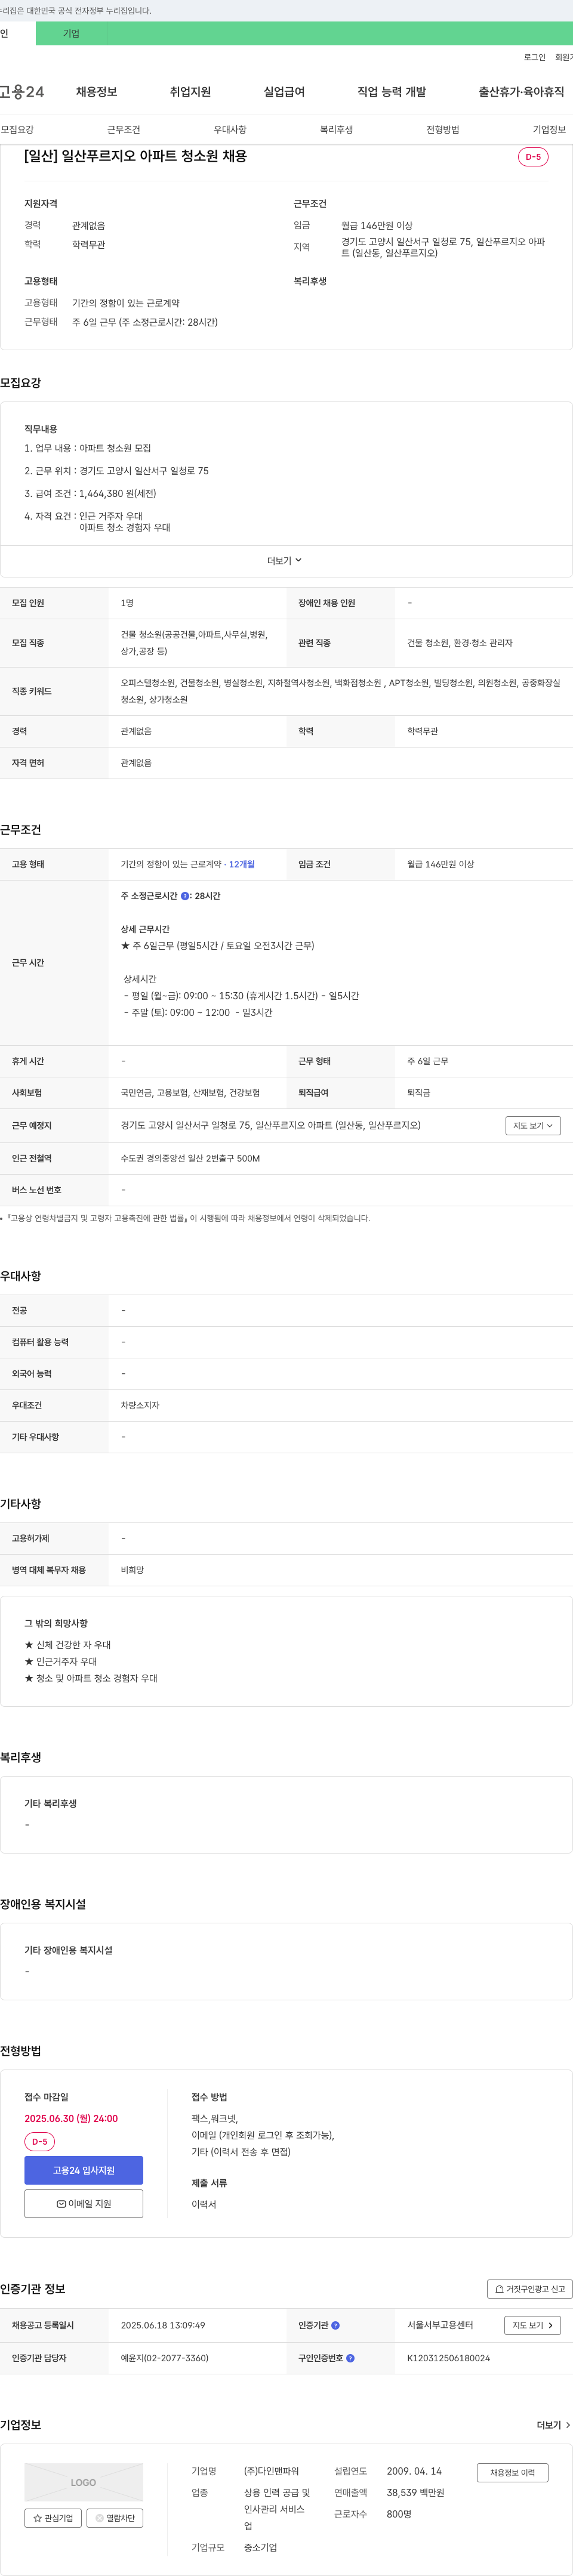The height and width of the screenshot is (2576, 573).
Task: Select the 주 6일 근무 value in 근무 형태 row
Action: (427, 1061)
